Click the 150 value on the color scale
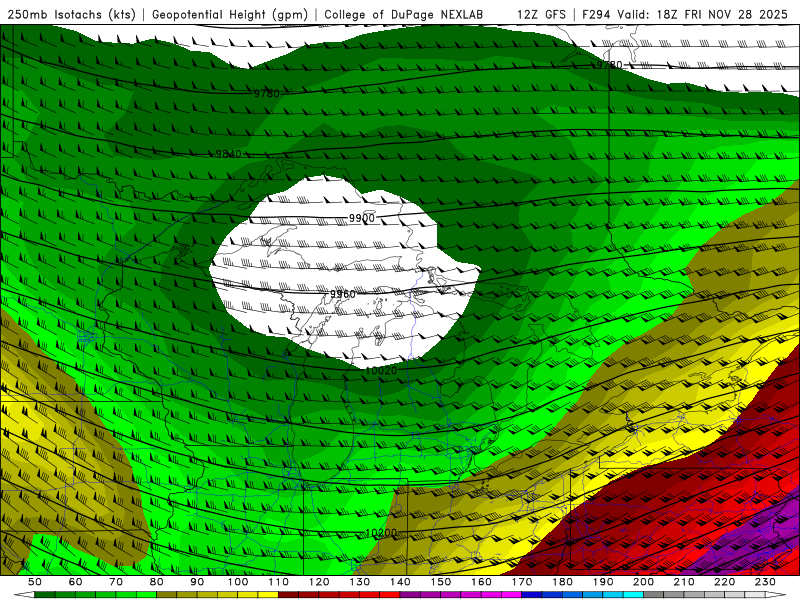 click(440, 582)
